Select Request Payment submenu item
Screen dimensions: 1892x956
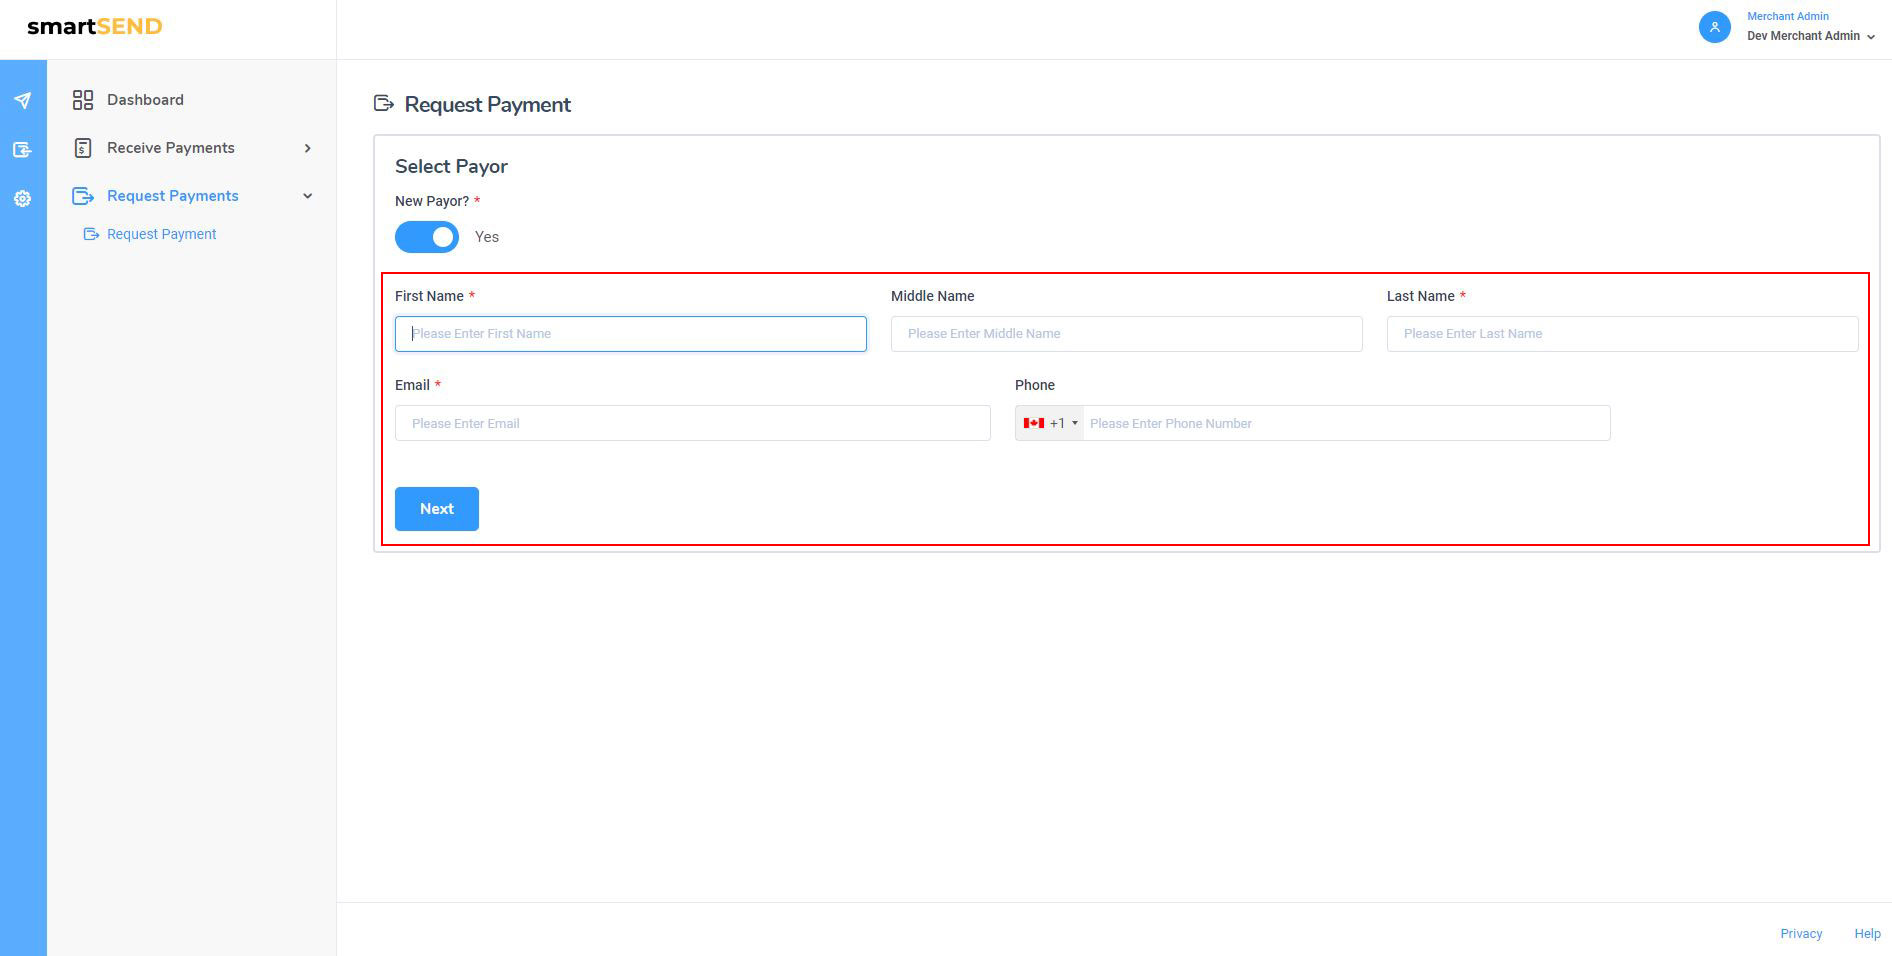coord(161,234)
